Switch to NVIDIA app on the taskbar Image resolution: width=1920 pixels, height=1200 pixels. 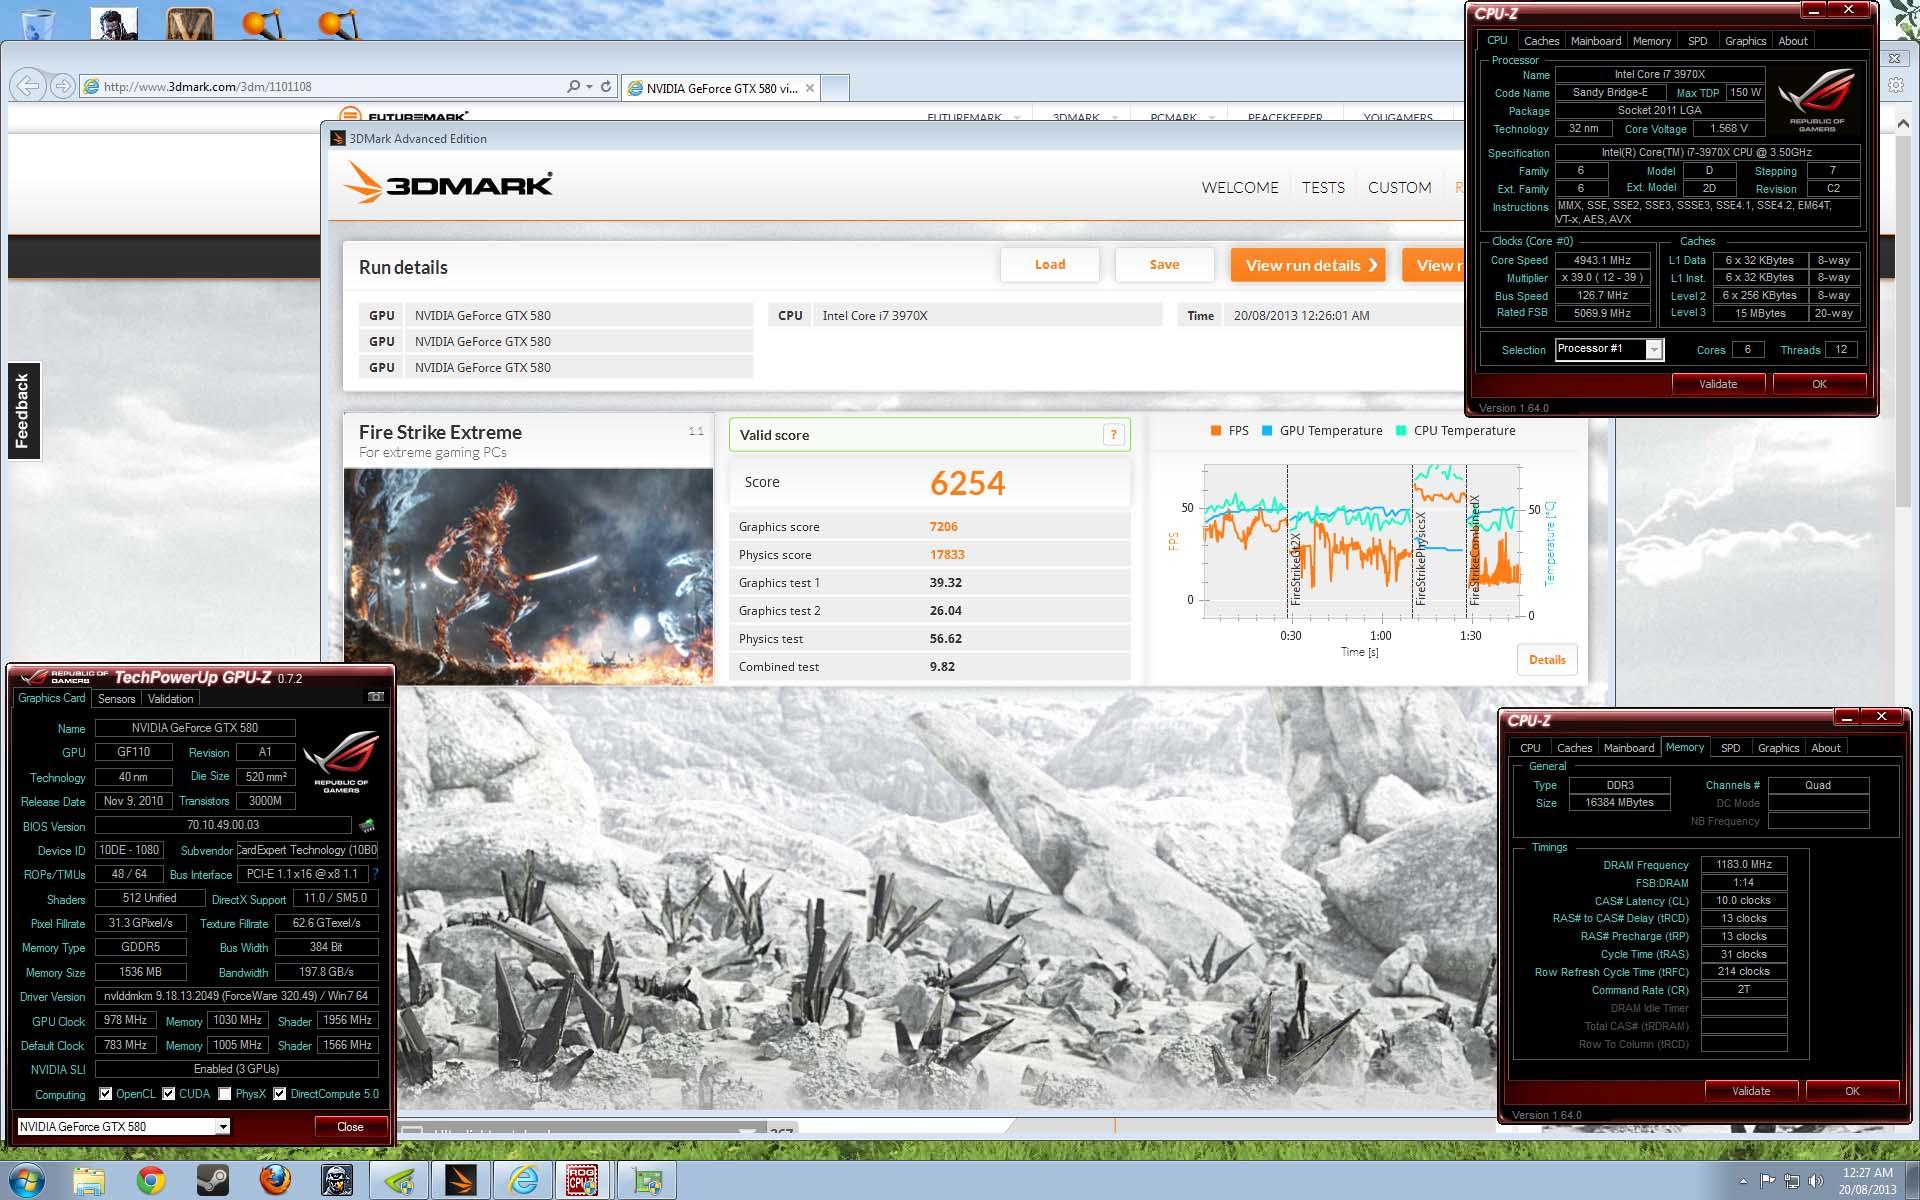click(x=399, y=1181)
